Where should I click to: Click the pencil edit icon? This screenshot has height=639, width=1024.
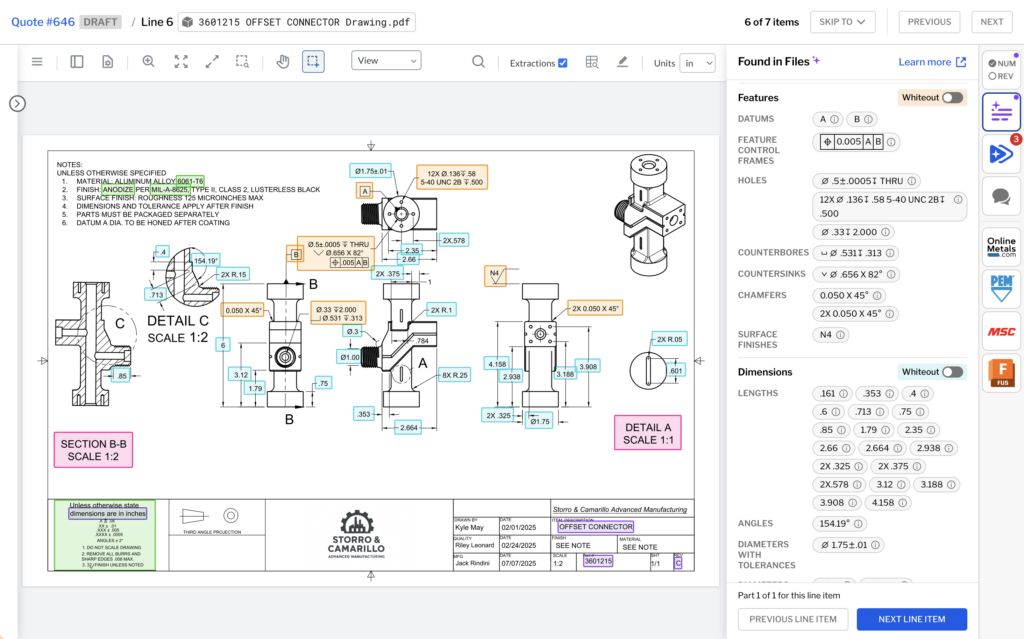pyautogui.click(x=622, y=62)
